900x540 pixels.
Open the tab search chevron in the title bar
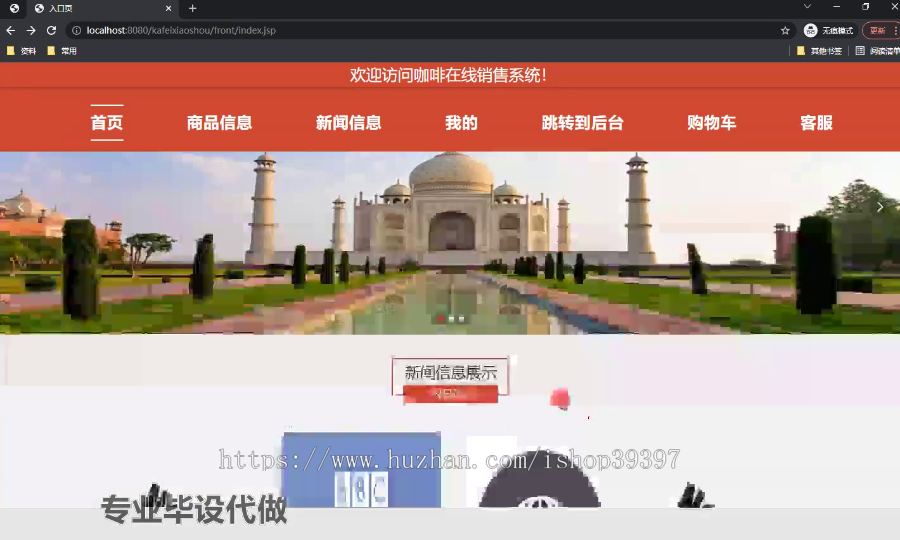[807, 6]
